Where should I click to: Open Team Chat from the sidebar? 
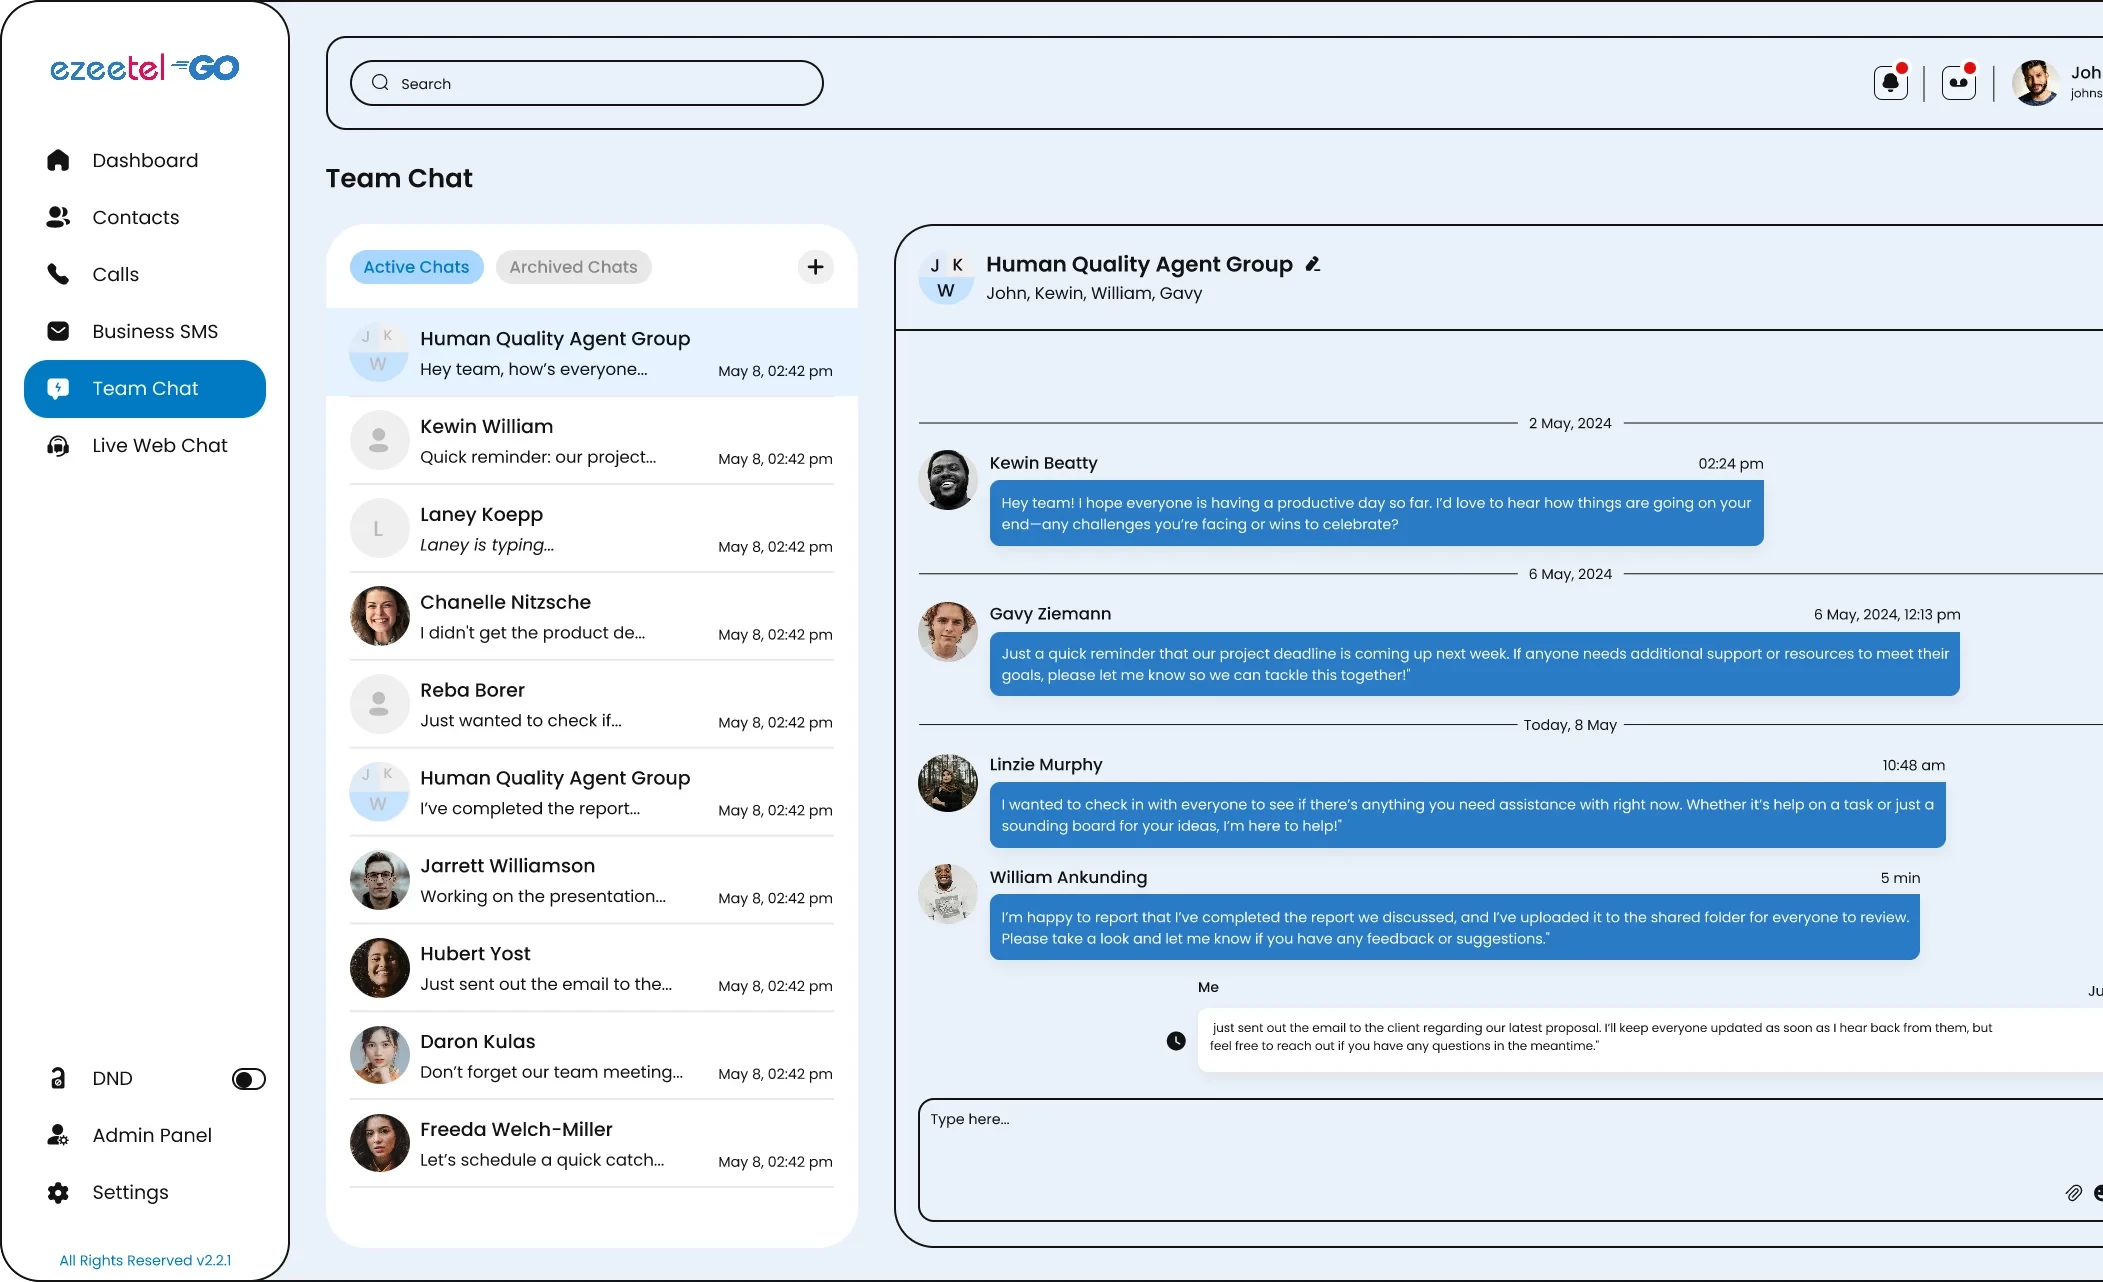pos(144,388)
